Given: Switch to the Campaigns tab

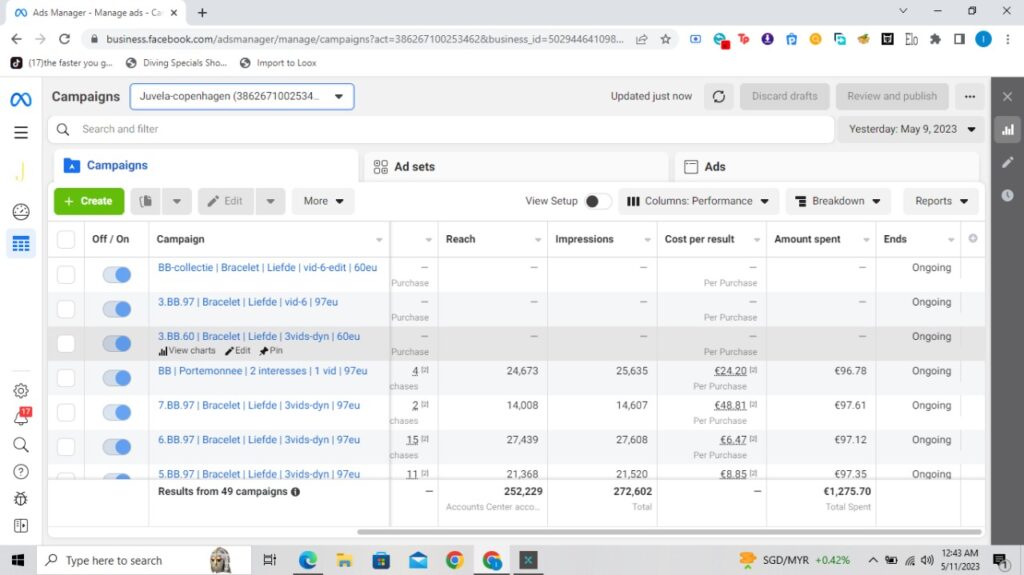Looking at the screenshot, I should tap(206, 166).
